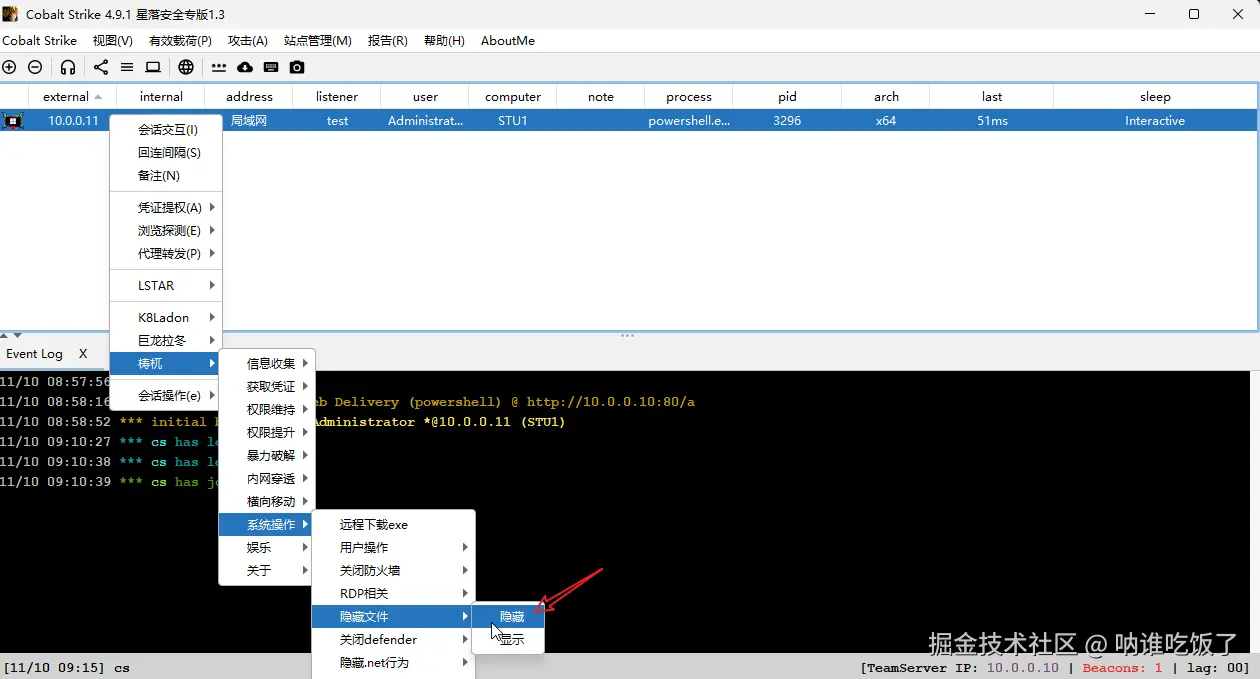Sort sessions by the process column header
This screenshot has width=1260, height=679.
pos(689,97)
